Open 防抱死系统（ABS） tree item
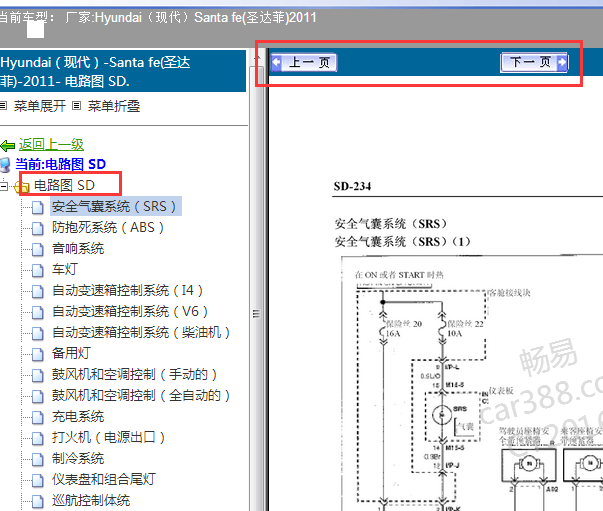 coord(108,227)
